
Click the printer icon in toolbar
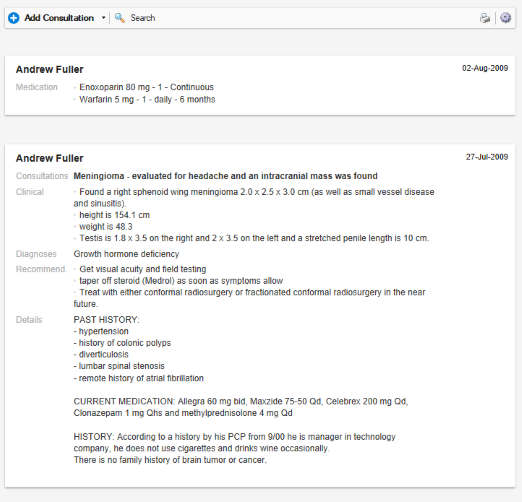click(x=485, y=18)
